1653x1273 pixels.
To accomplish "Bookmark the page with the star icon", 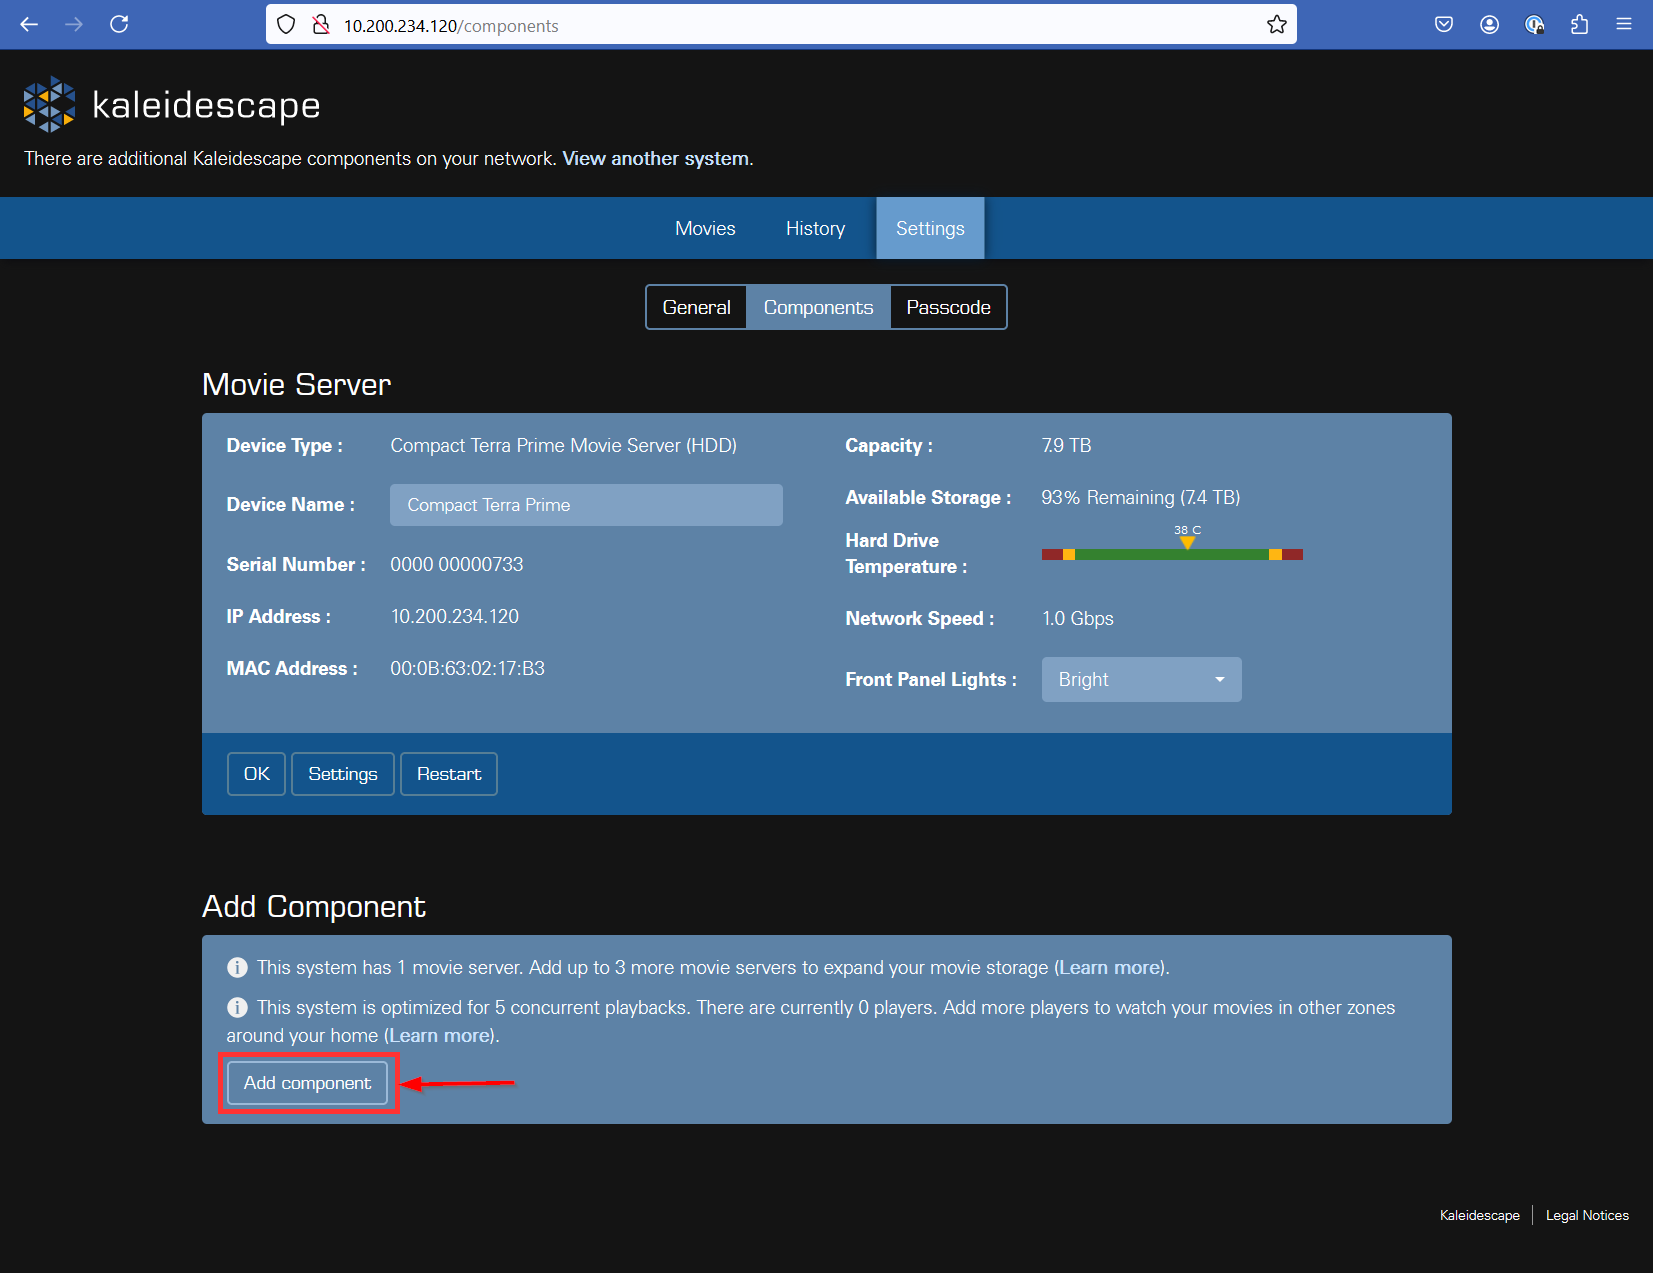I will [1277, 24].
